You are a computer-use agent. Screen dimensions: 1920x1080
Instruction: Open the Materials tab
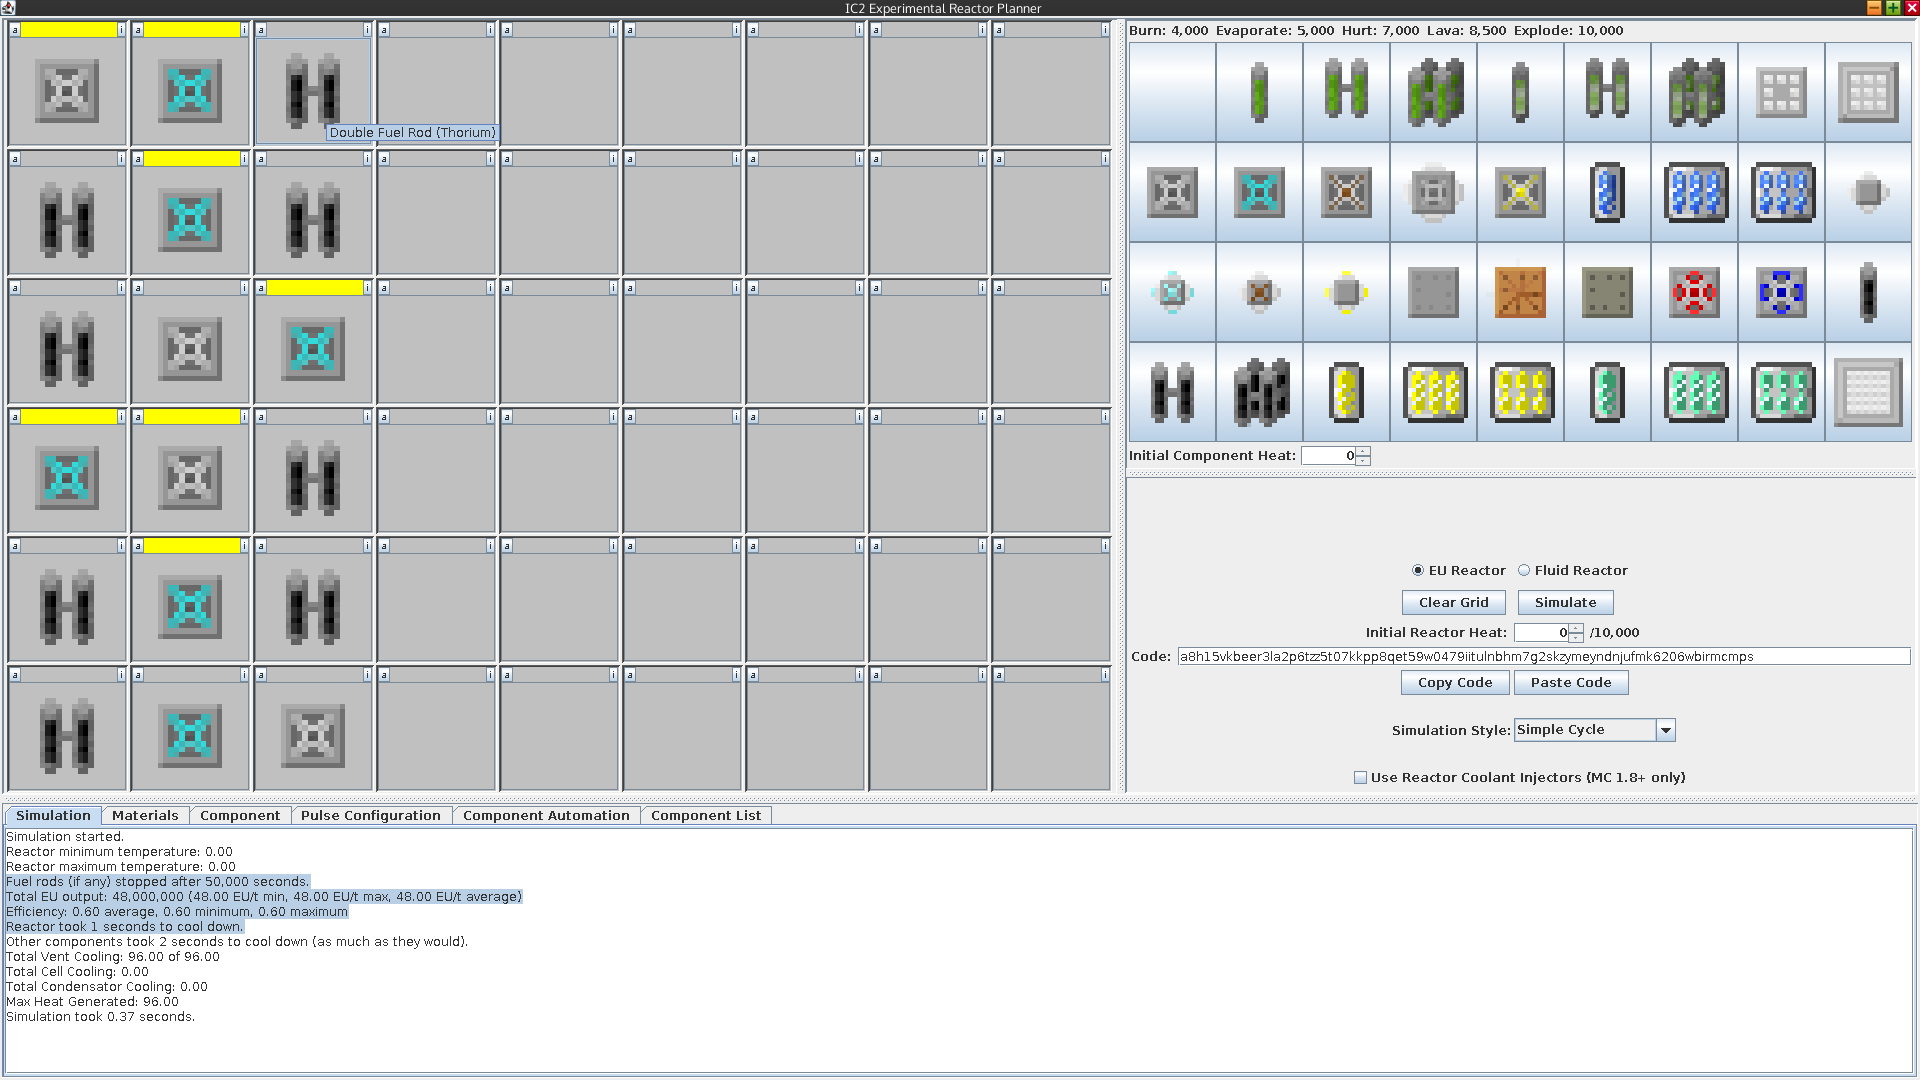coord(145,815)
